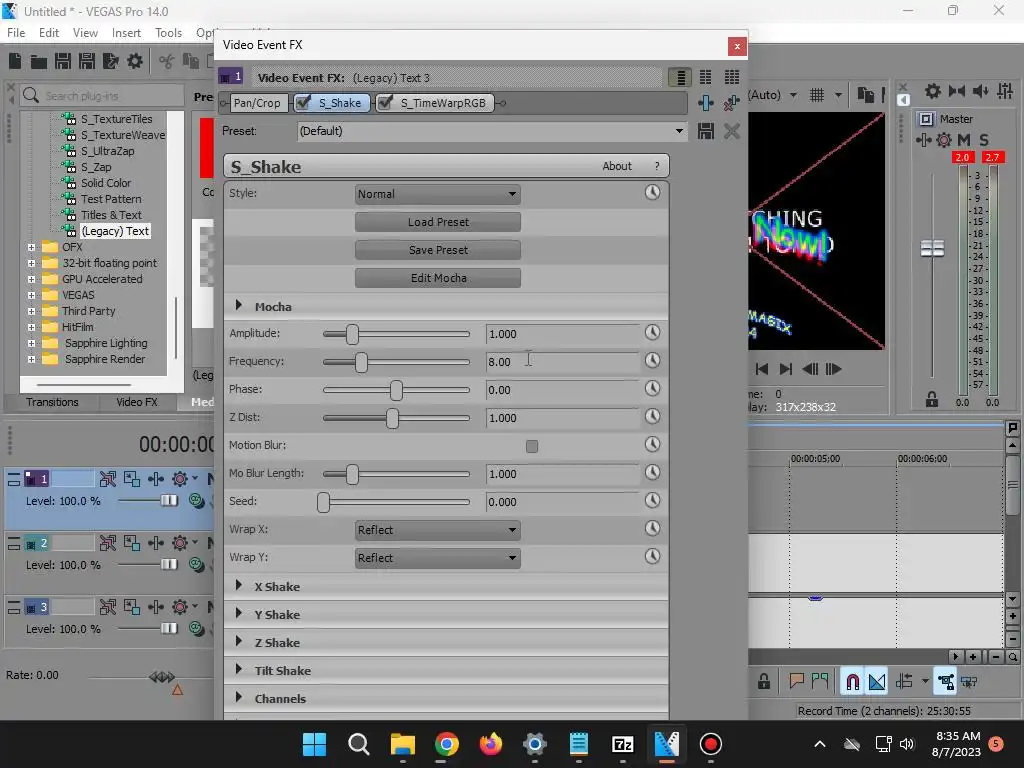The height and width of the screenshot is (768, 1024).
Task: Expand the Mocha section
Action: (238, 306)
